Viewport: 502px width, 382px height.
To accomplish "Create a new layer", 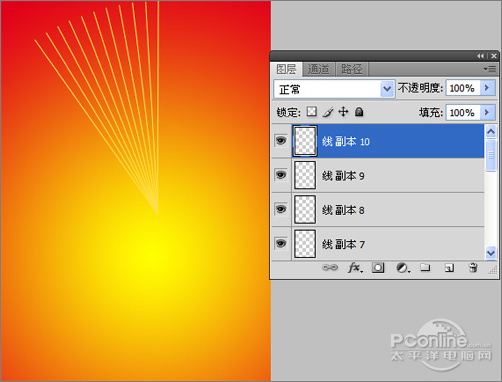I will pyautogui.click(x=449, y=268).
